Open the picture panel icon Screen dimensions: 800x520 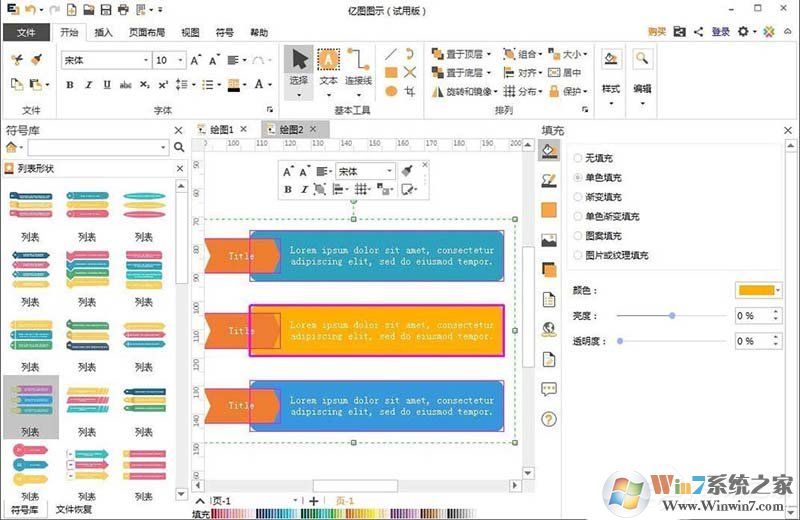(x=549, y=240)
